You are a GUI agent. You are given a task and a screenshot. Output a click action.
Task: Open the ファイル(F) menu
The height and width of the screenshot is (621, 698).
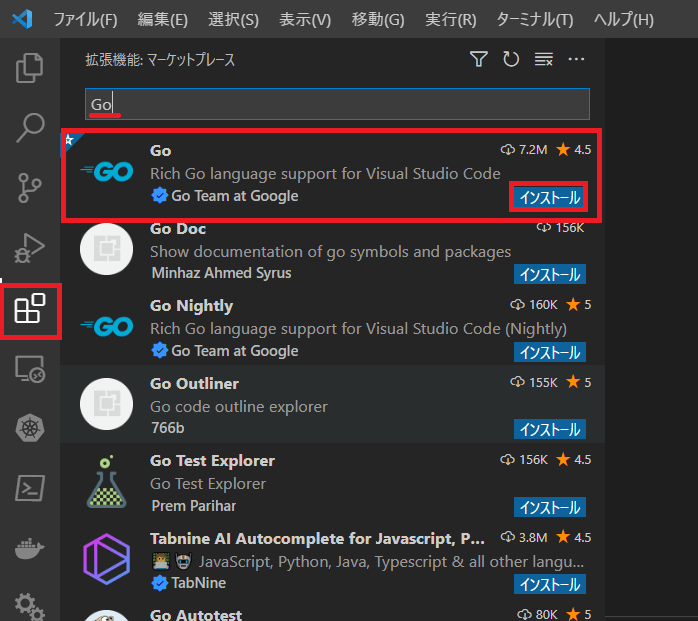pyautogui.click(x=85, y=20)
